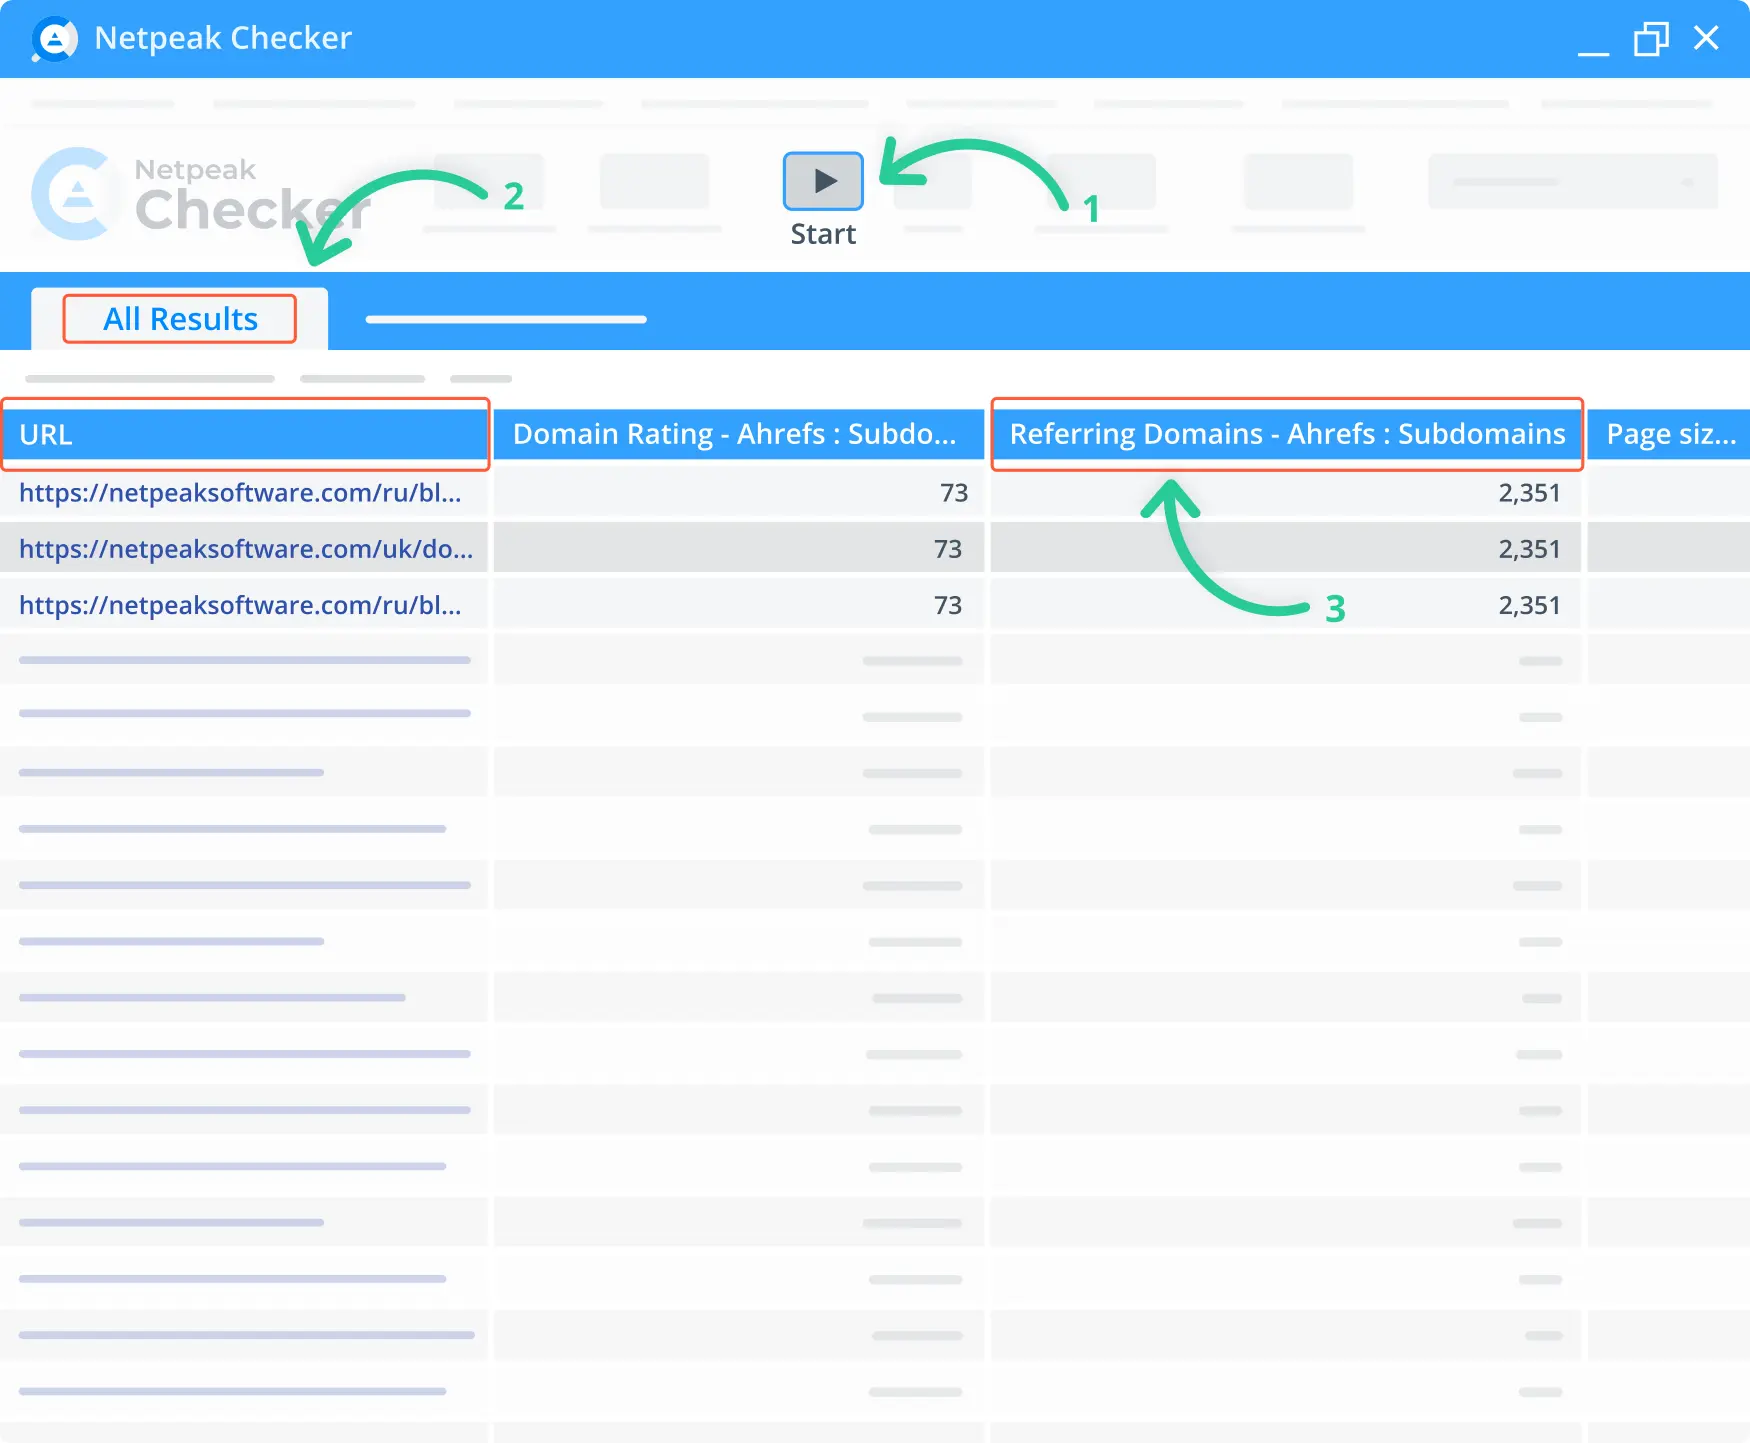
Task: Click the URL column header
Action: [245, 435]
